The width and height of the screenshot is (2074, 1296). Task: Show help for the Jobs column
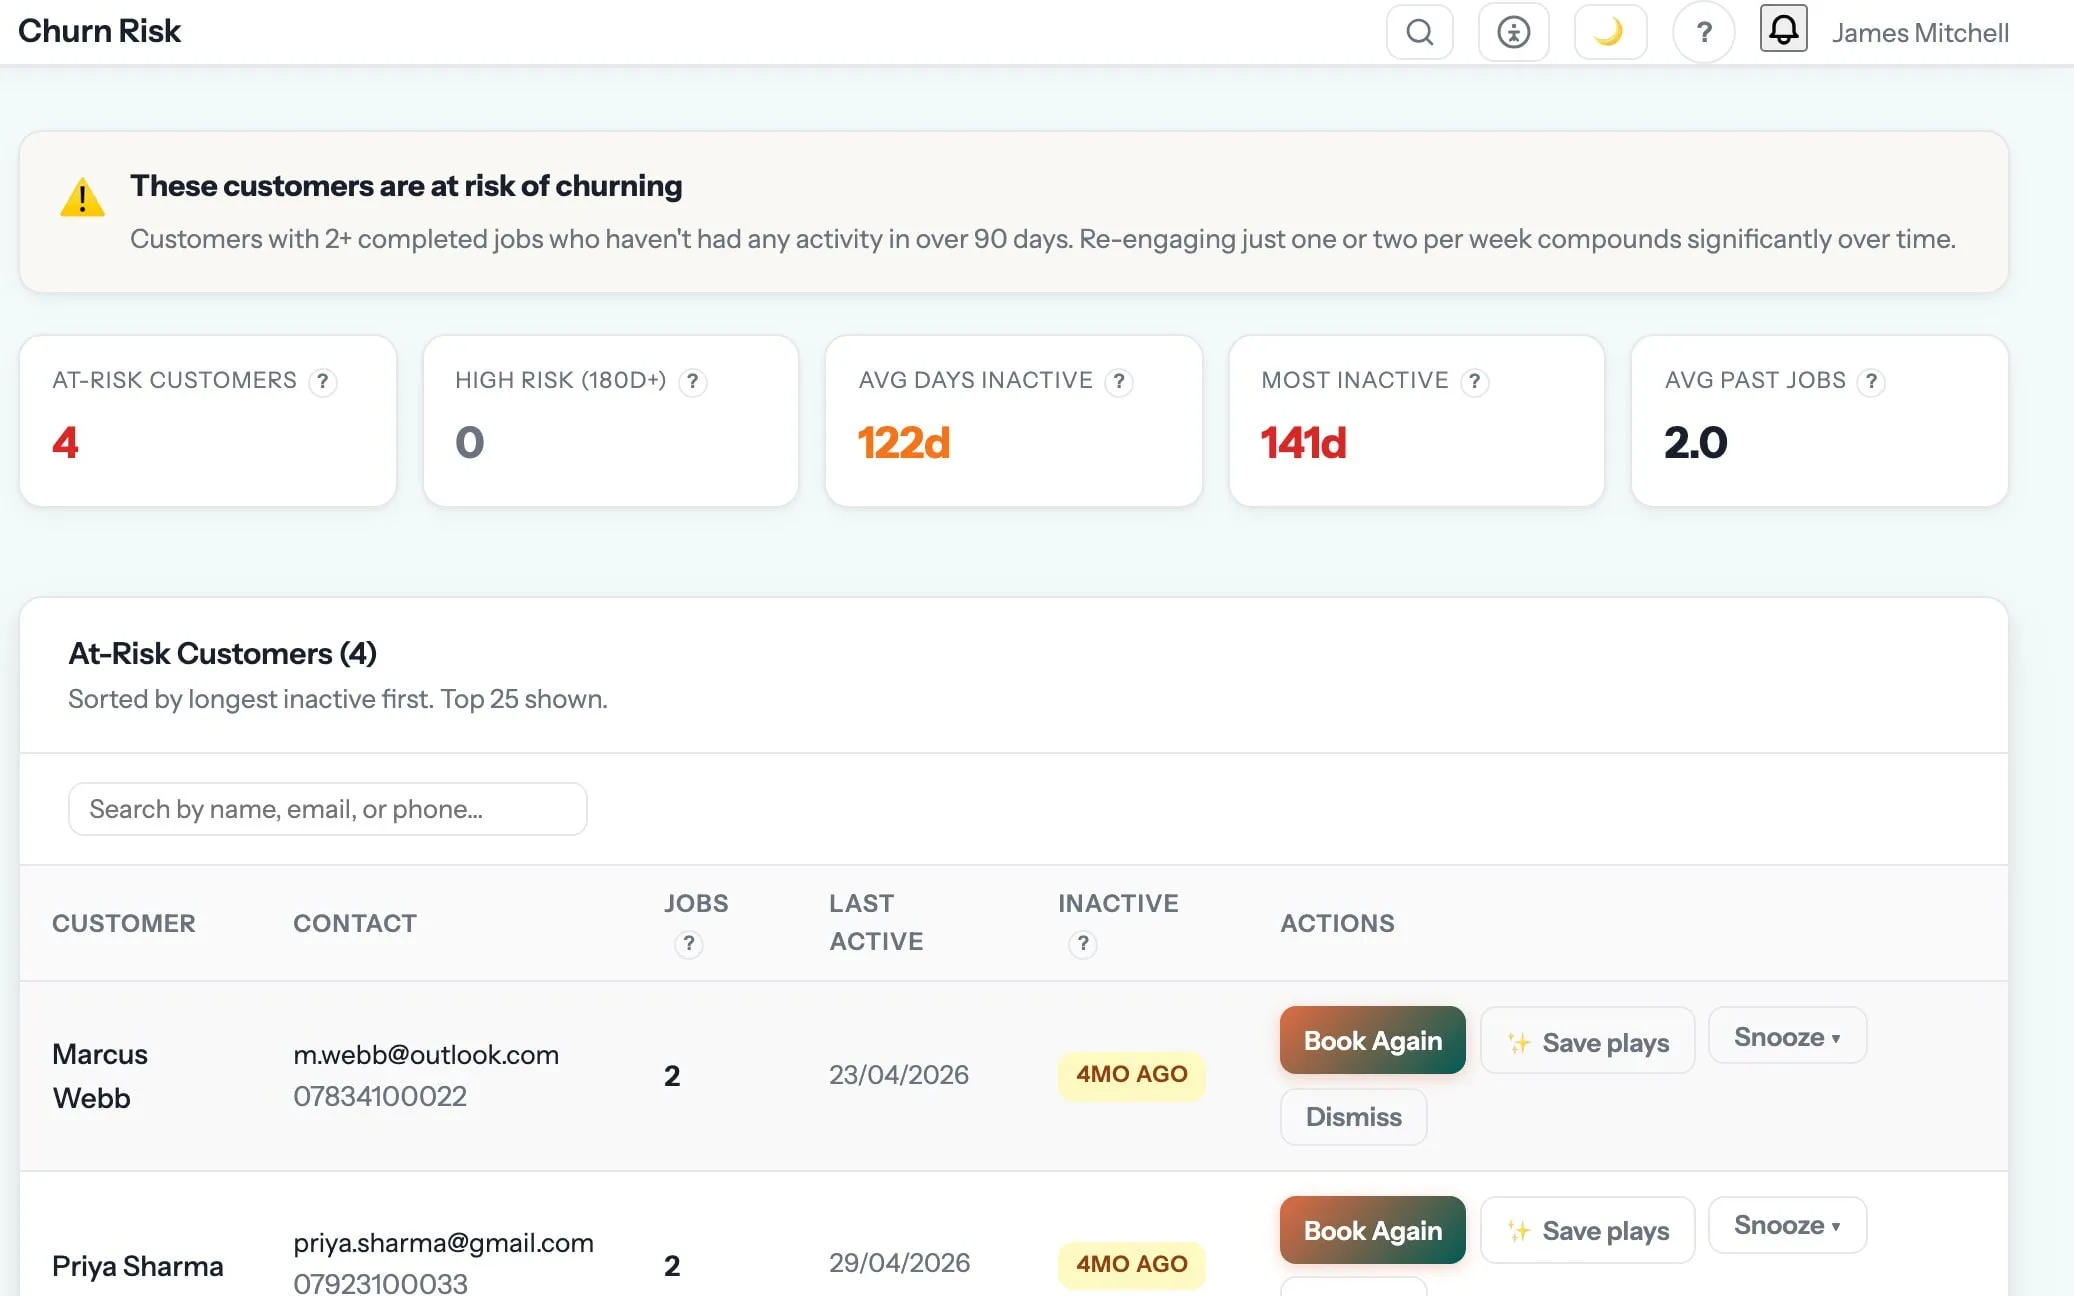pos(688,943)
